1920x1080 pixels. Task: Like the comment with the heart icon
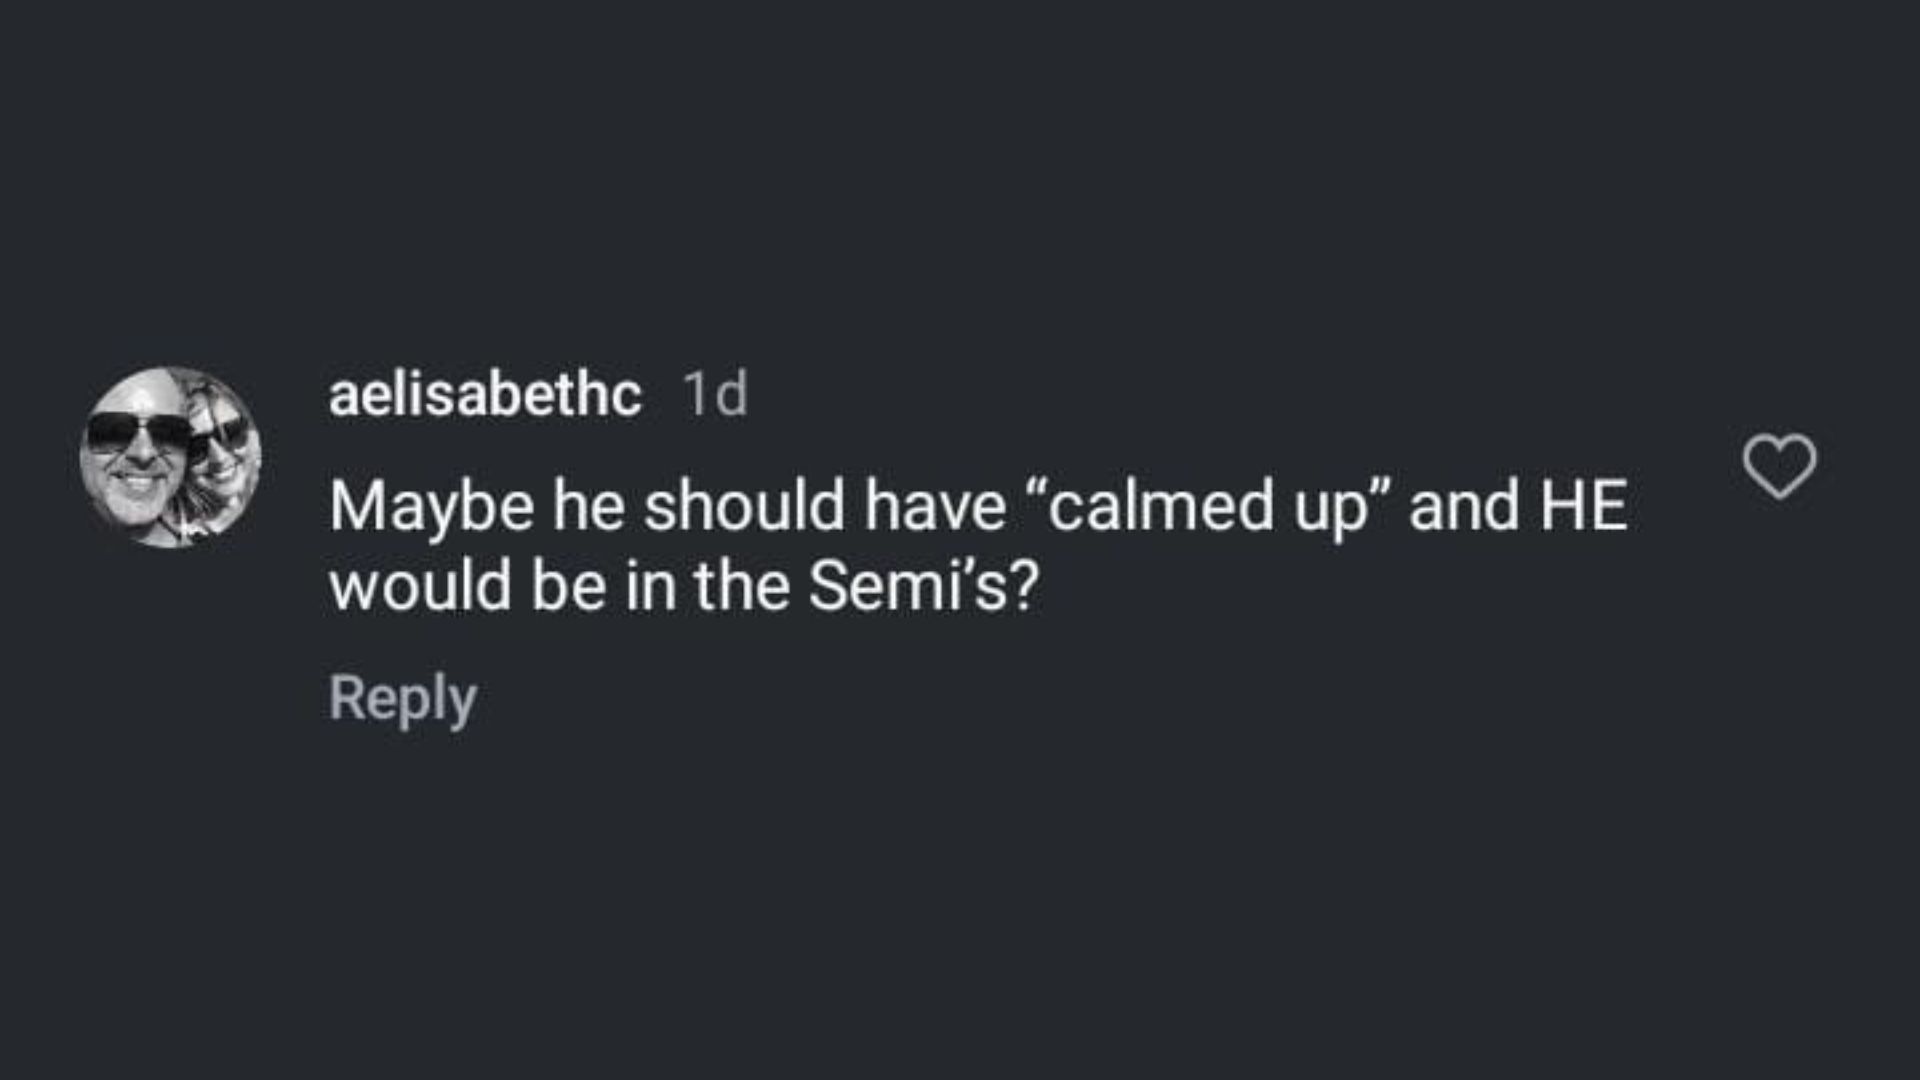click(x=1779, y=466)
